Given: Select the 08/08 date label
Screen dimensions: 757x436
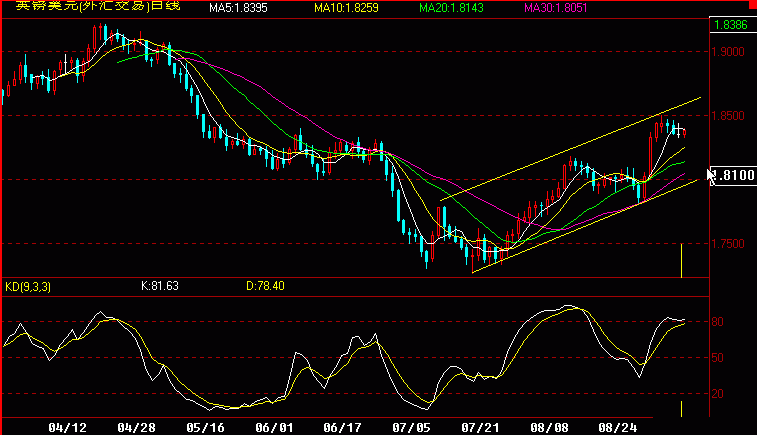Looking at the screenshot, I should coord(549,428).
